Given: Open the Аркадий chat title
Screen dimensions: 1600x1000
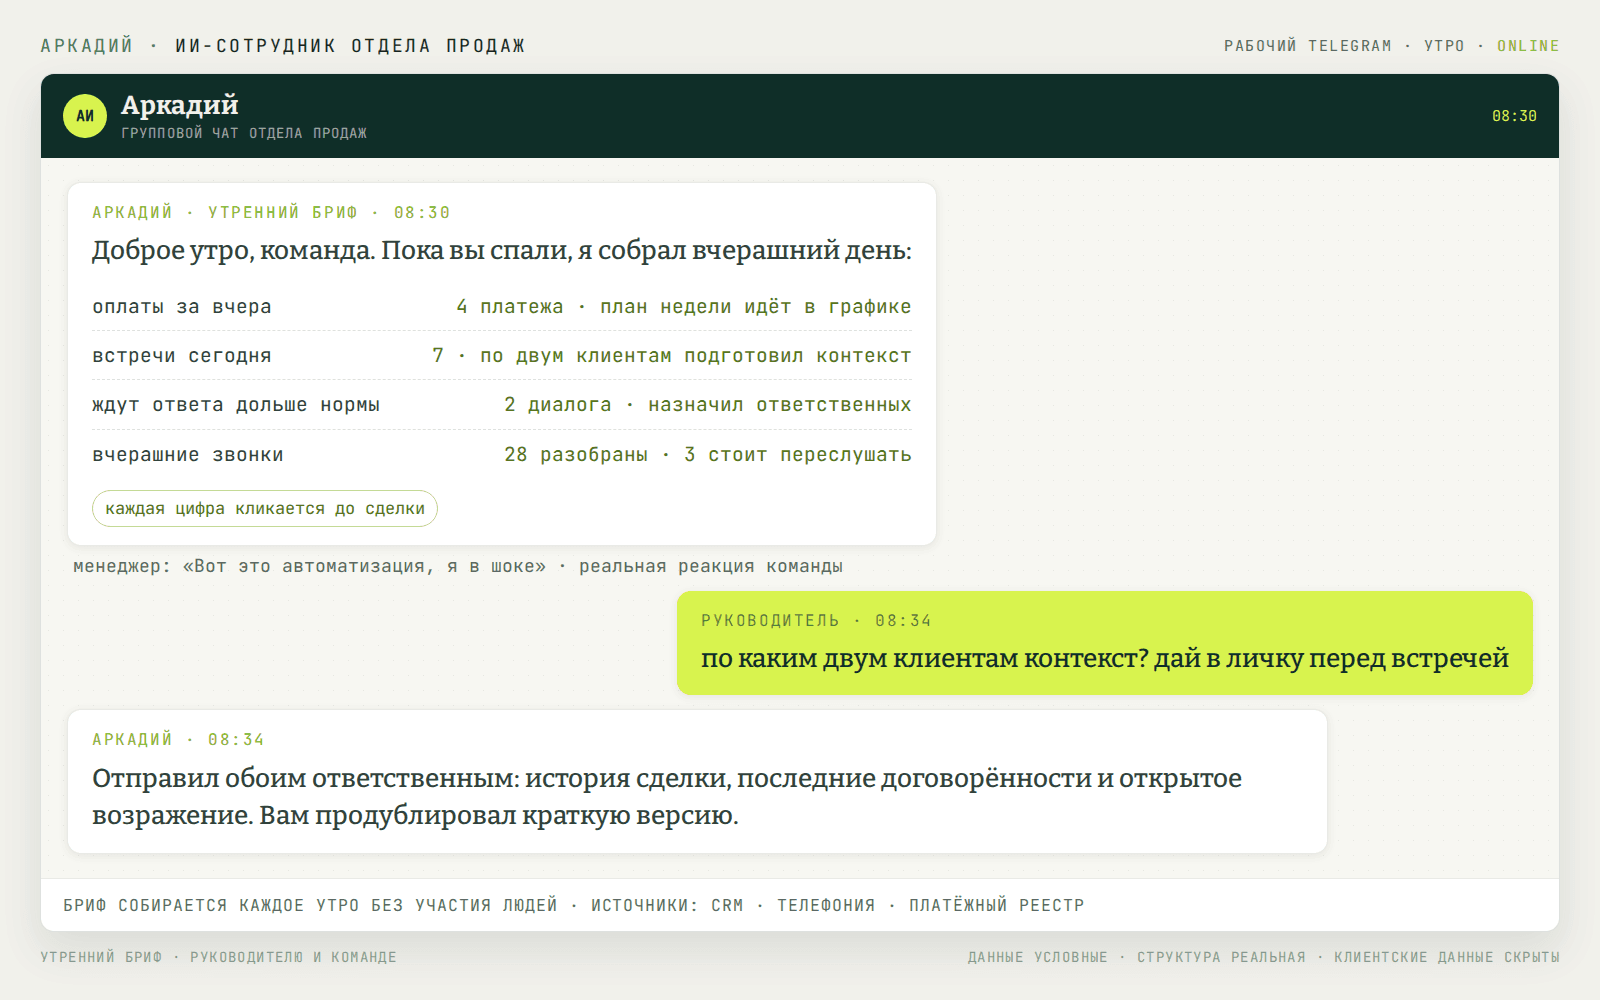Looking at the screenshot, I should [x=180, y=105].
